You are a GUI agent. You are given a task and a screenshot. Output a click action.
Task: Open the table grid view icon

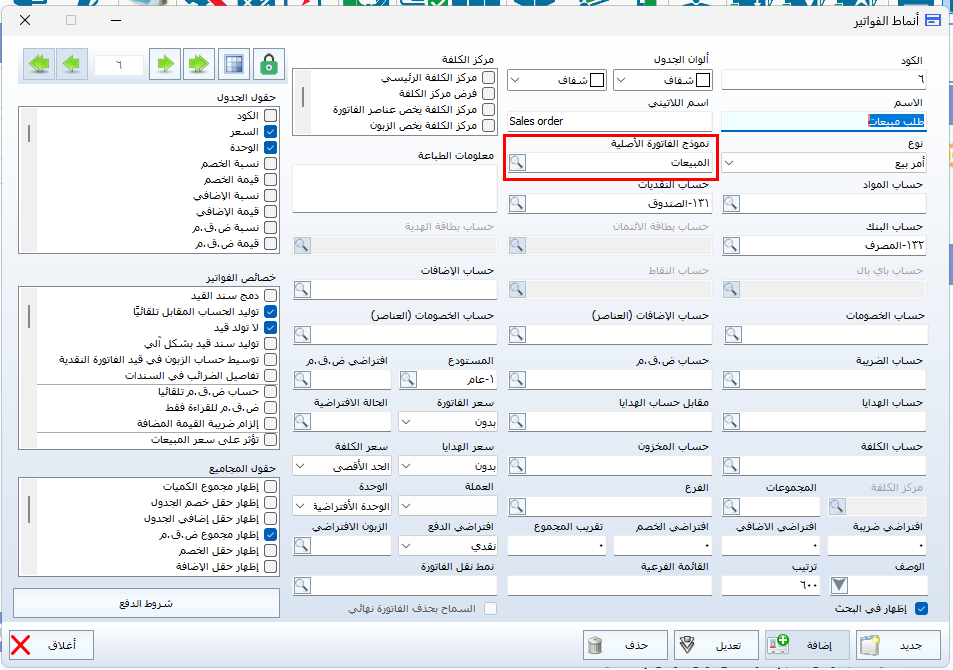pos(234,64)
